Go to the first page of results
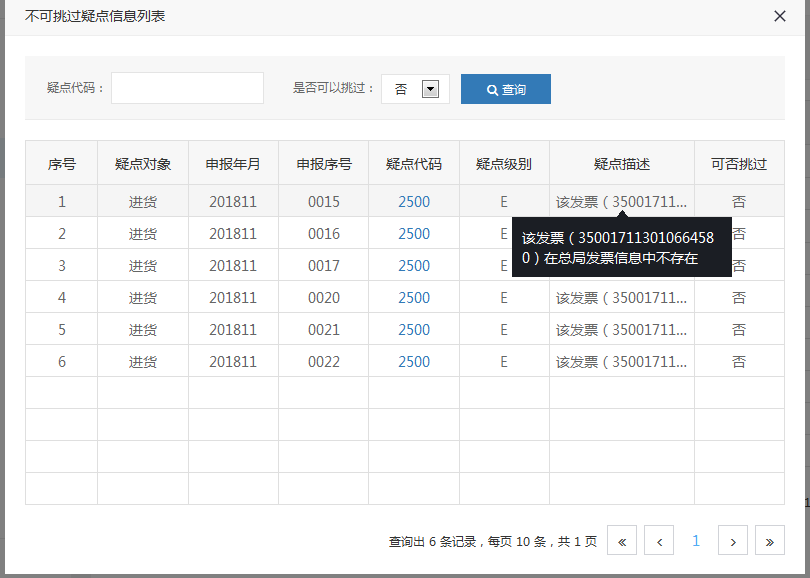 pyautogui.click(x=622, y=541)
